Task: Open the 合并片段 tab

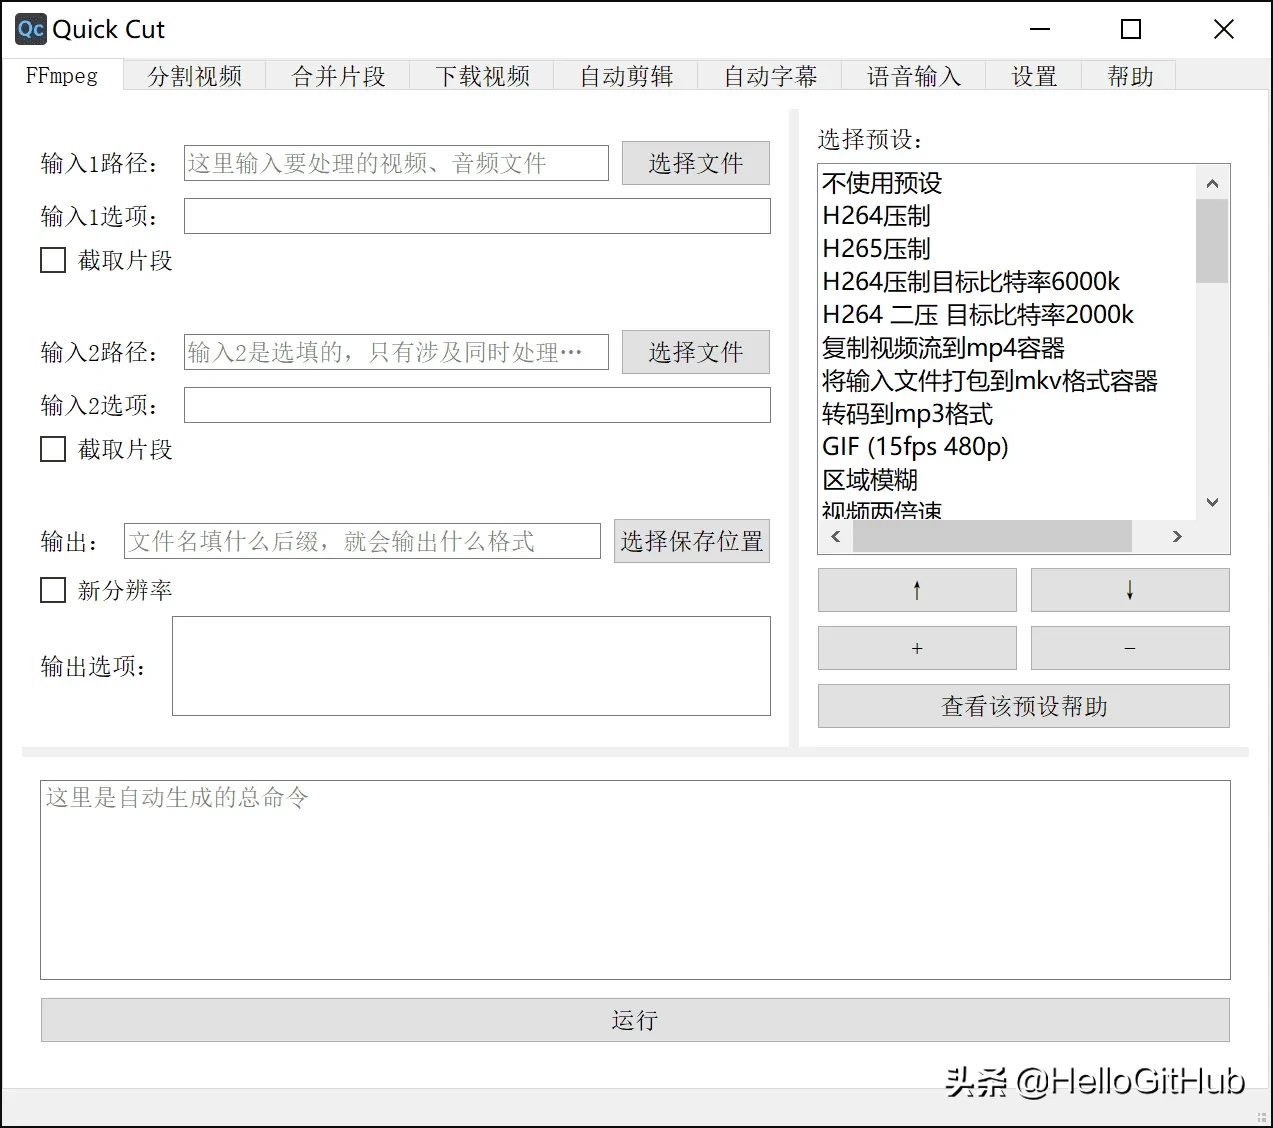Action: (x=339, y=76)
